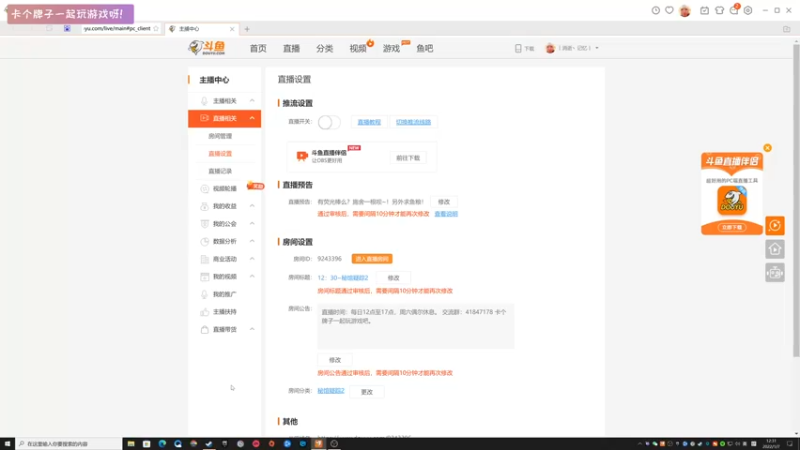Open the user account dropdown arrow

(x=597, y=48)
